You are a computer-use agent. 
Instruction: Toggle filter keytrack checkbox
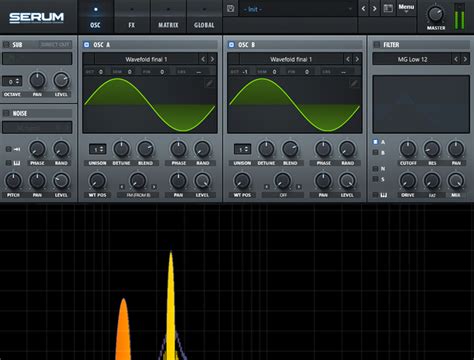click(375, 195)
